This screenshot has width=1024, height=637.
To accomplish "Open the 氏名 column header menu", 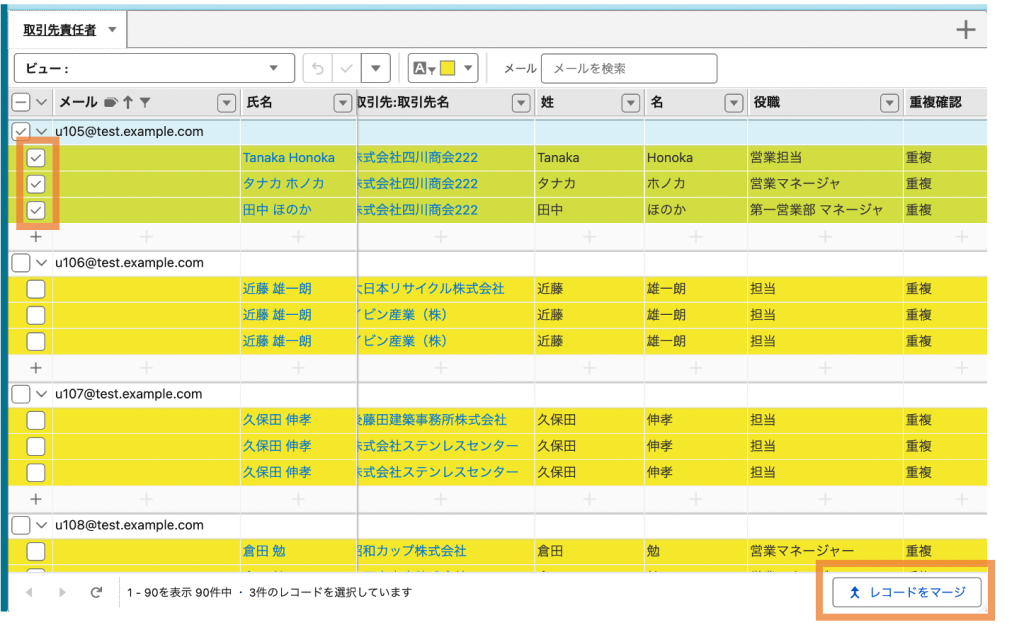I will (x=342, y=102).
